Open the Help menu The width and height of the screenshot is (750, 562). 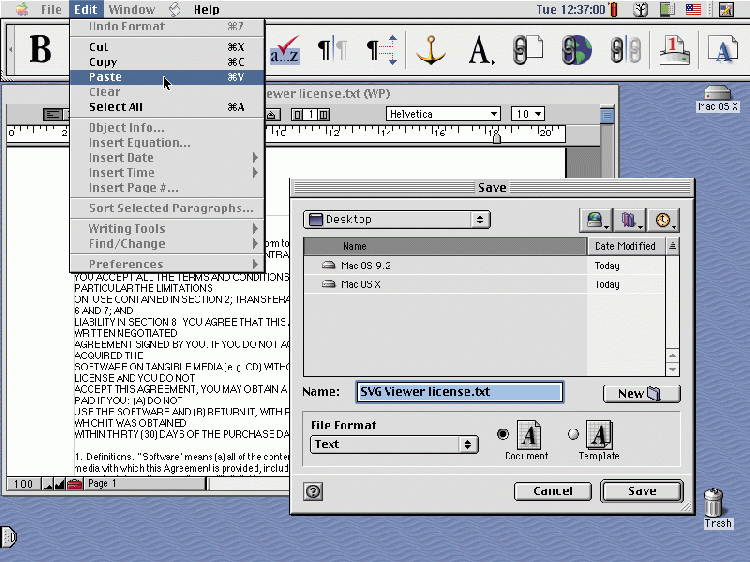click(x=207, y=10)
